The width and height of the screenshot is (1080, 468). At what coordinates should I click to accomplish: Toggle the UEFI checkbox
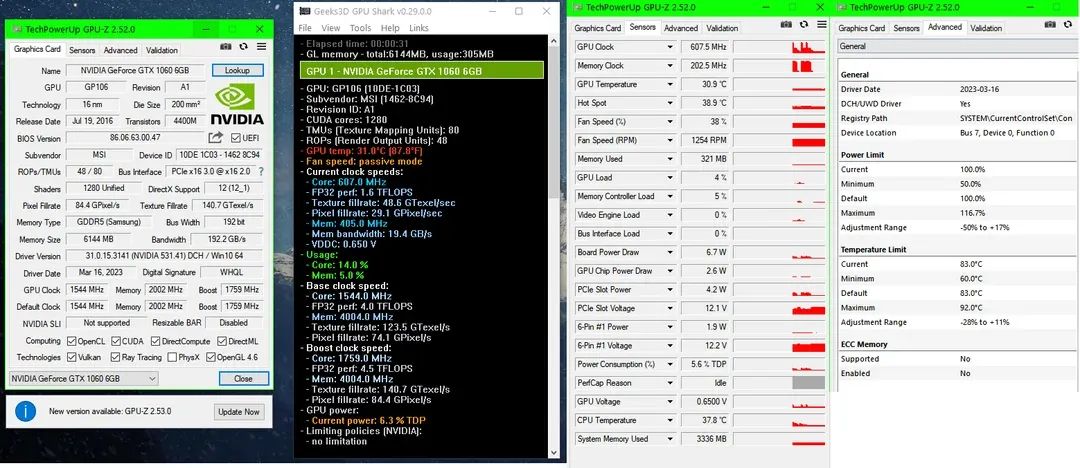click(236, 138)
